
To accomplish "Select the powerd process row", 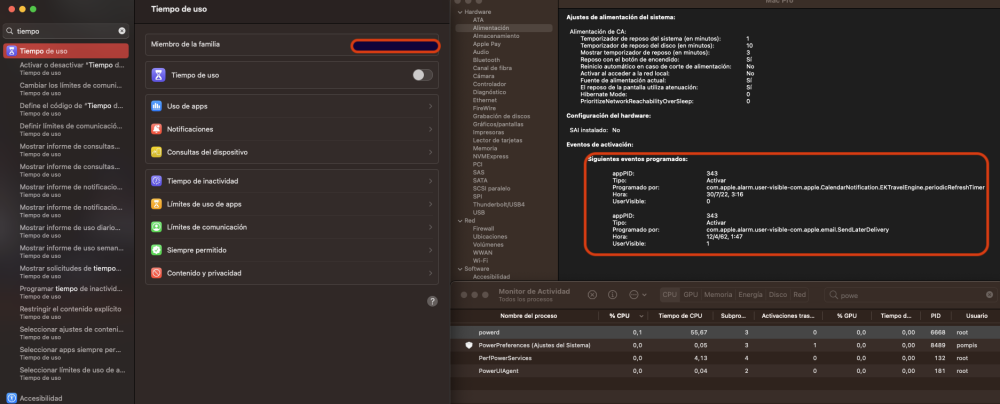I will (724, 333).
